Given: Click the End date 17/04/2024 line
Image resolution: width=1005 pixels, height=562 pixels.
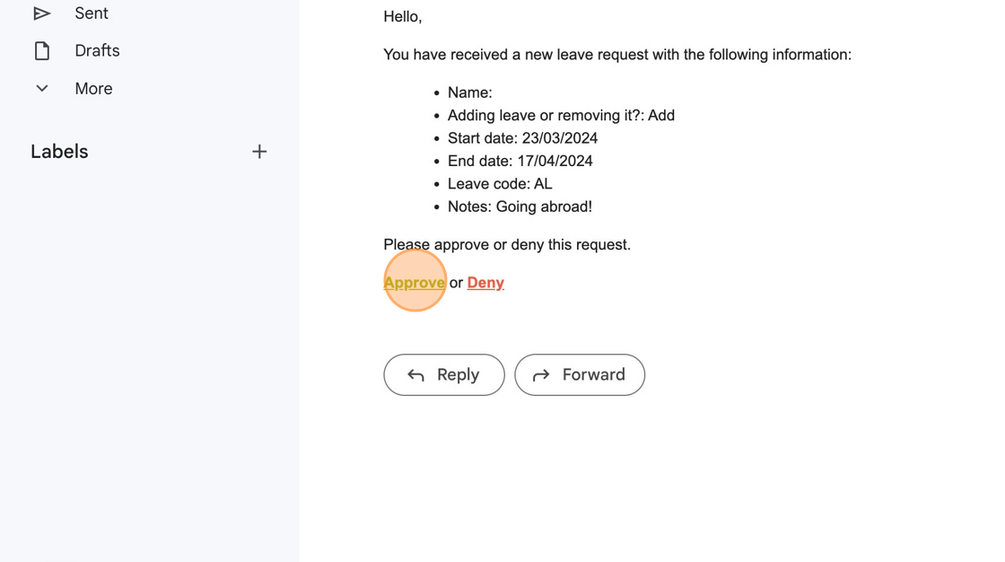Looking at the screenshot, I should [x=520, y=161].
